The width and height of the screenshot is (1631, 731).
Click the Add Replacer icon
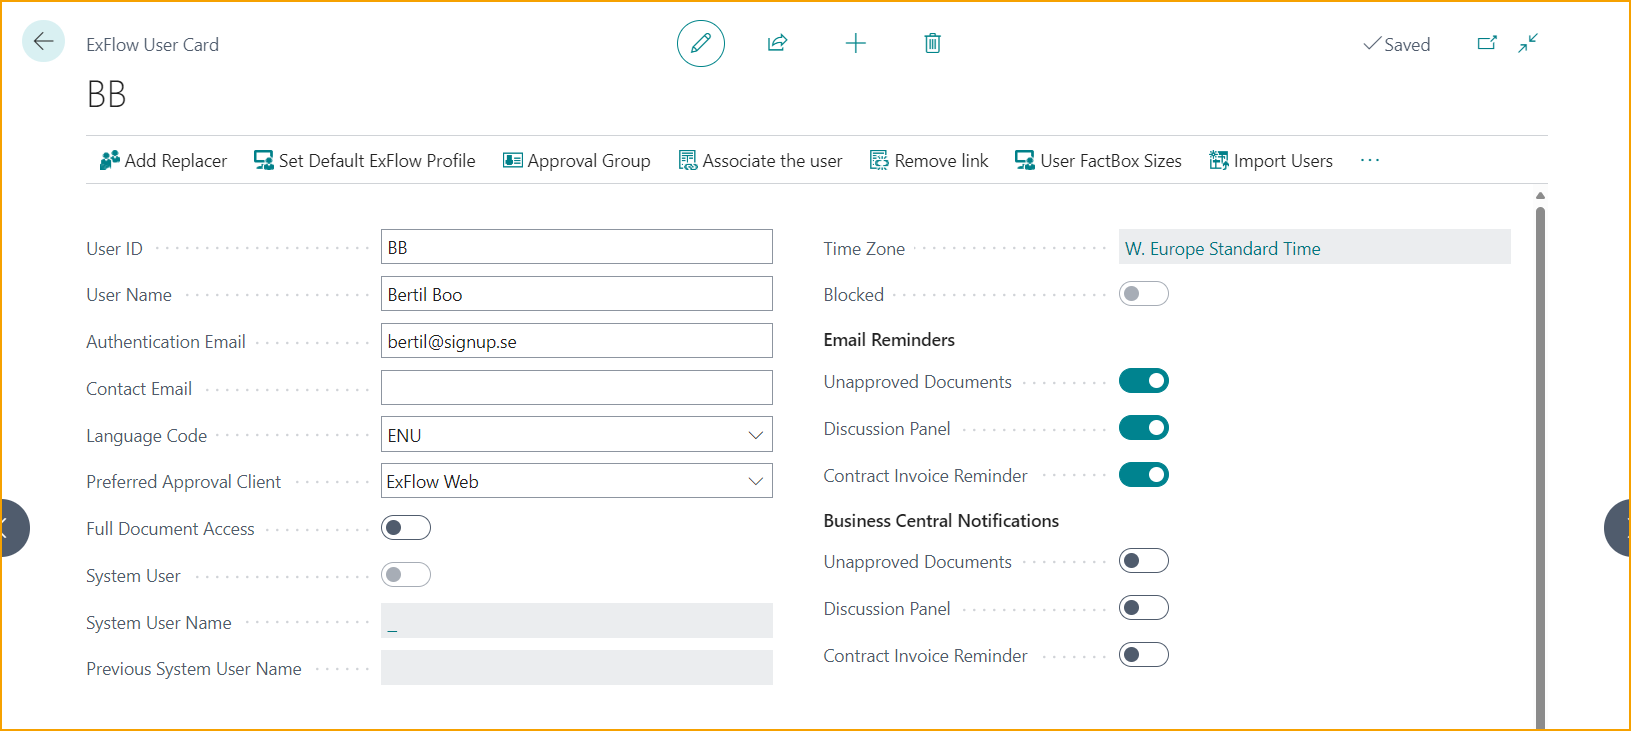(x=110, y=160)
